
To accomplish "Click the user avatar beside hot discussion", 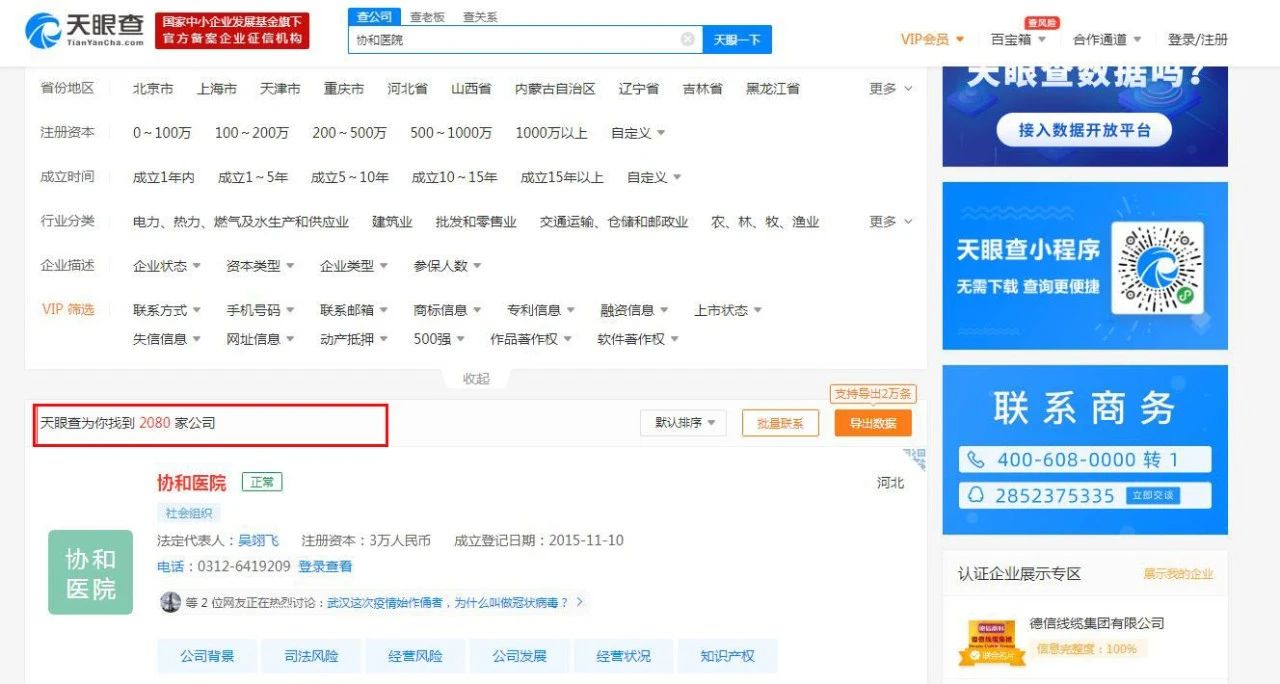I will coord(170,602).
